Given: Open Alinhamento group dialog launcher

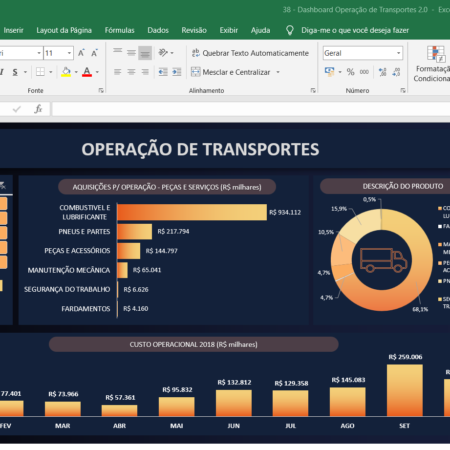Looking at the screenshot, I should point(313,90).
